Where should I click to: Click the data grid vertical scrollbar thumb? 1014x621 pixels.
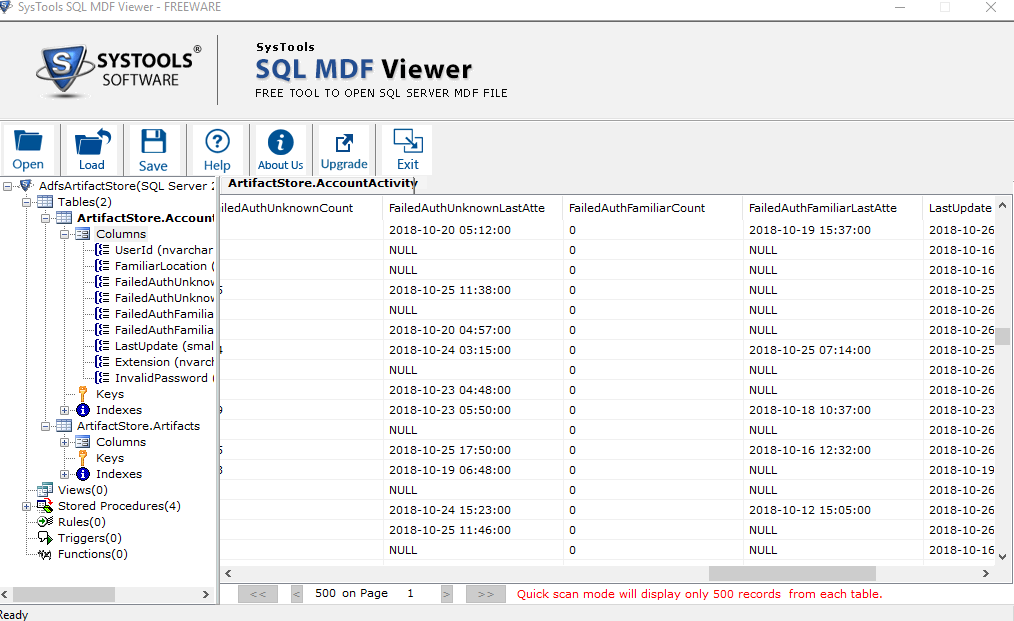tap(1002, 336)
